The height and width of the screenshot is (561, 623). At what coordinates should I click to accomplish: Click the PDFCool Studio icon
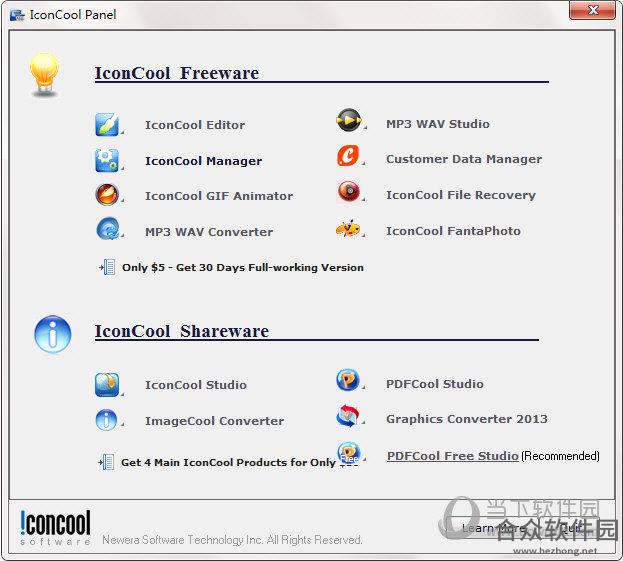tap(348, 380)
